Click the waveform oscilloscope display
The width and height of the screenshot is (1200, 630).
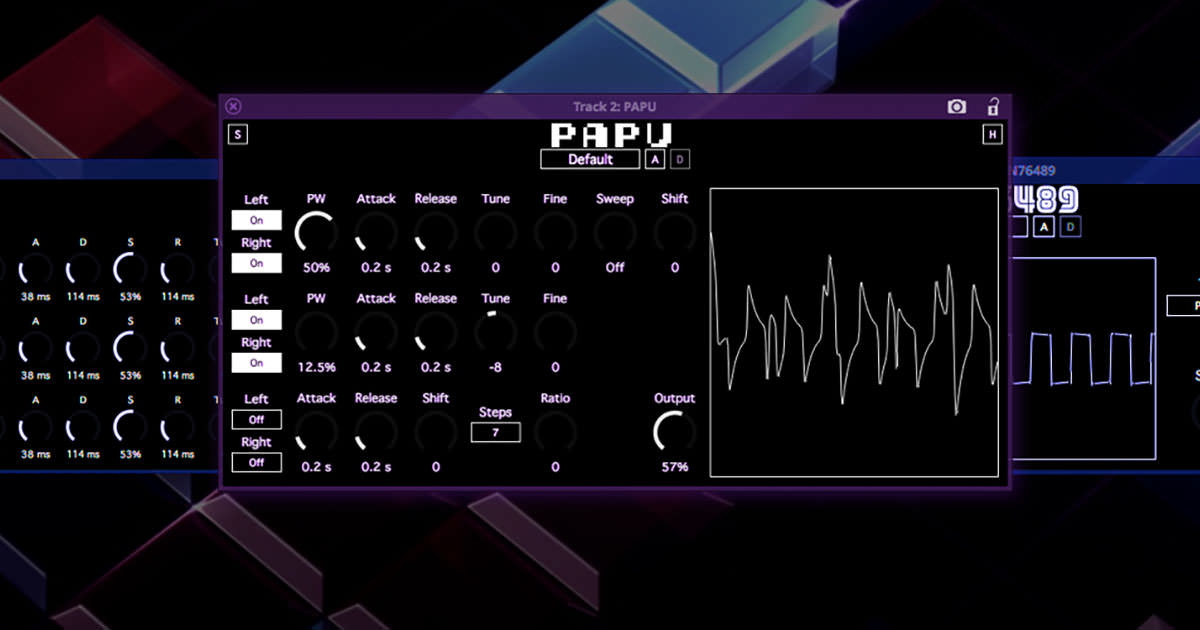[854, 332]
